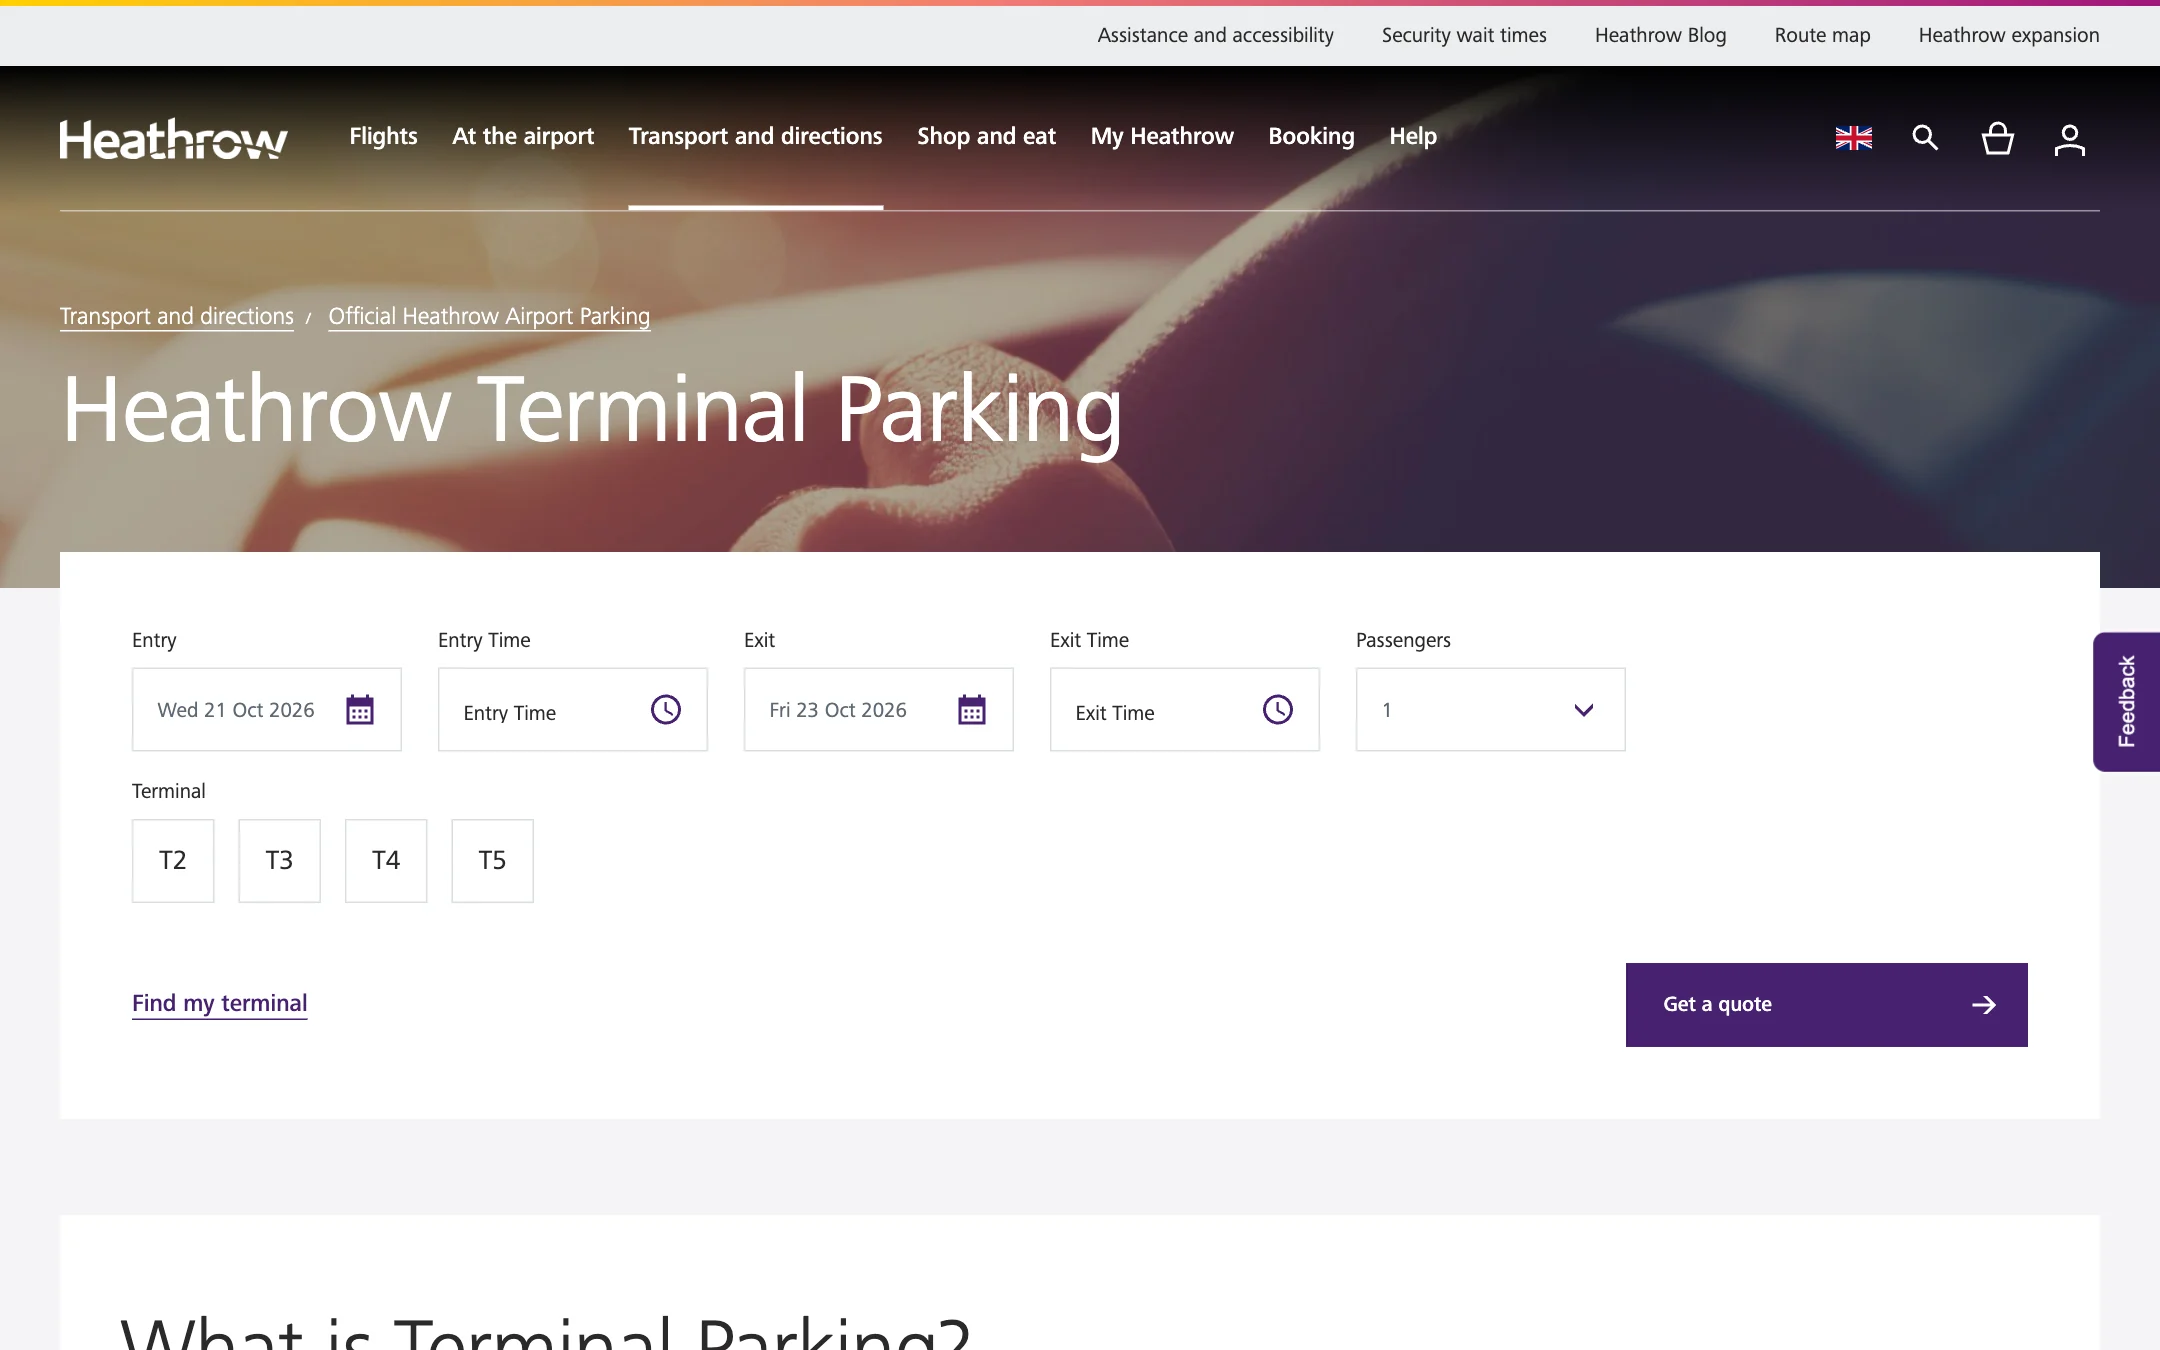
Task: Click the Exit date field Fri 23 Oct 2026
Action: pyautogui.click(x=878, y=709)
